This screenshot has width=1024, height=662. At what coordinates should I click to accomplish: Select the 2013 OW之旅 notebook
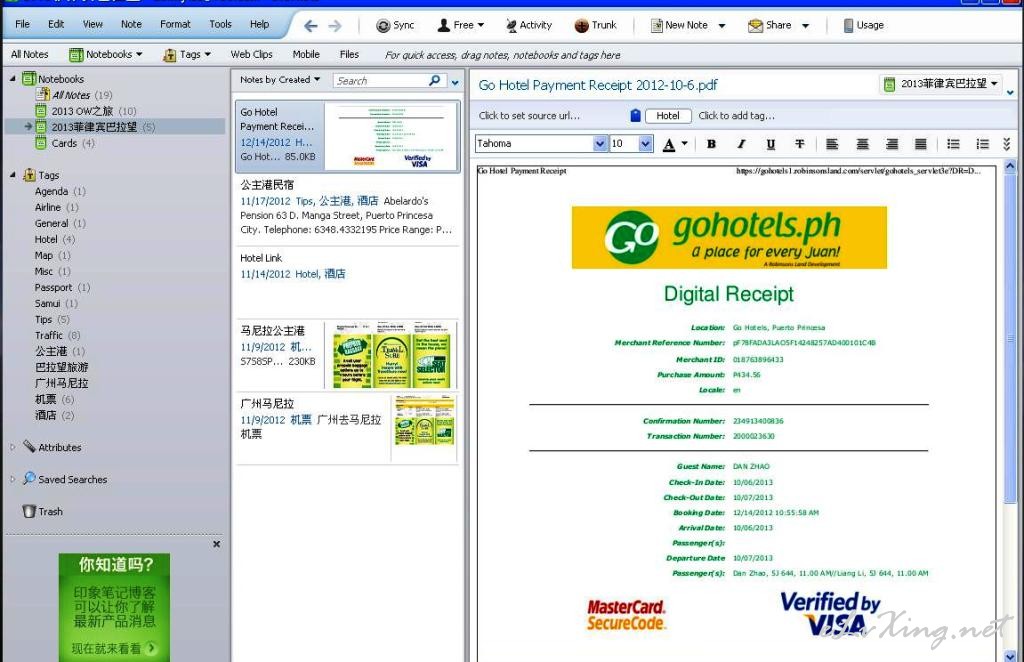pyautogui.click(x=93, y=111)
